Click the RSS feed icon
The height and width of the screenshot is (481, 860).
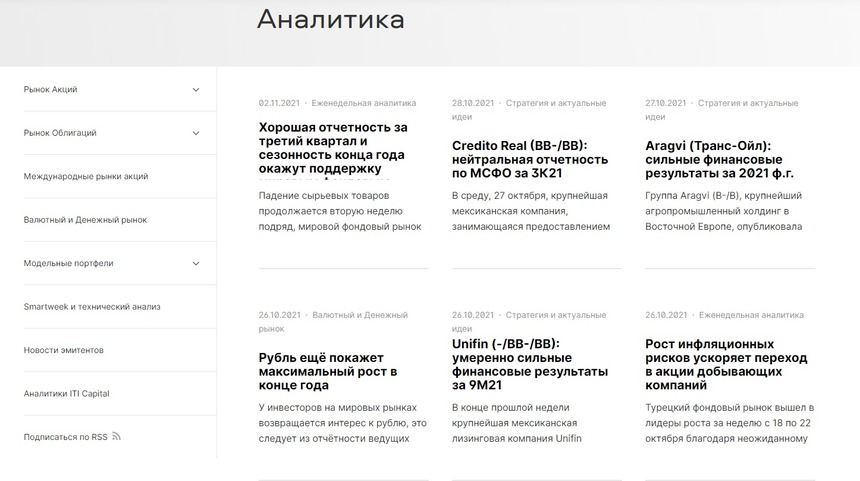tap(117, 437)
